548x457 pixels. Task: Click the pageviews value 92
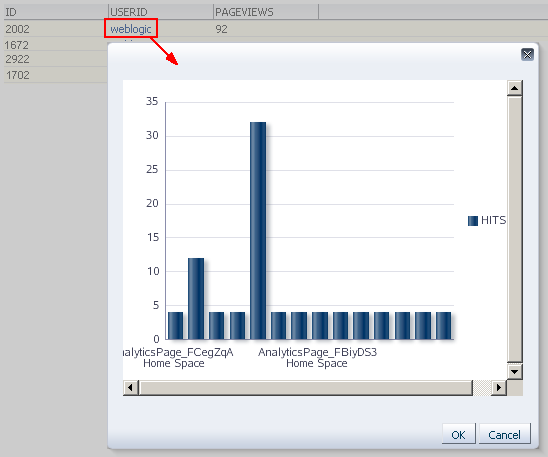221,29
